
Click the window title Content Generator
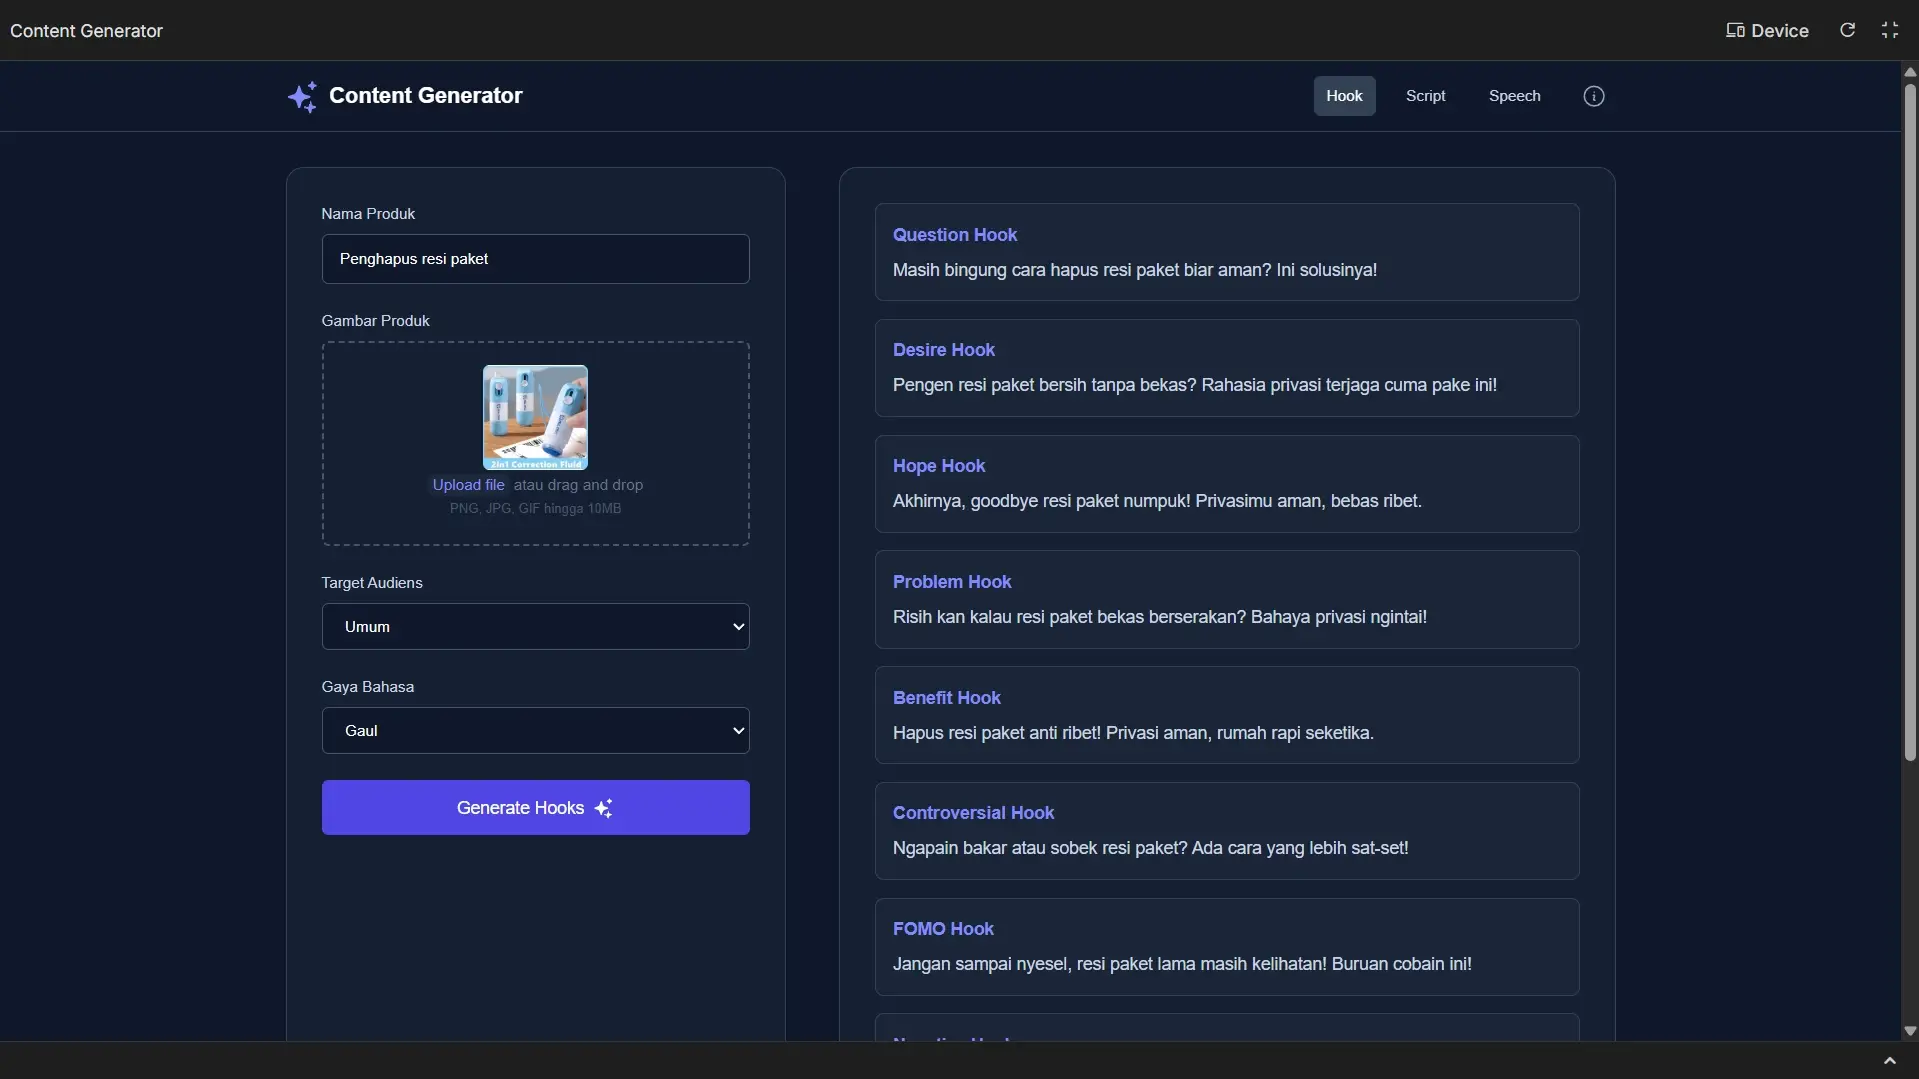pyautogui.click(x=86, y=31)
